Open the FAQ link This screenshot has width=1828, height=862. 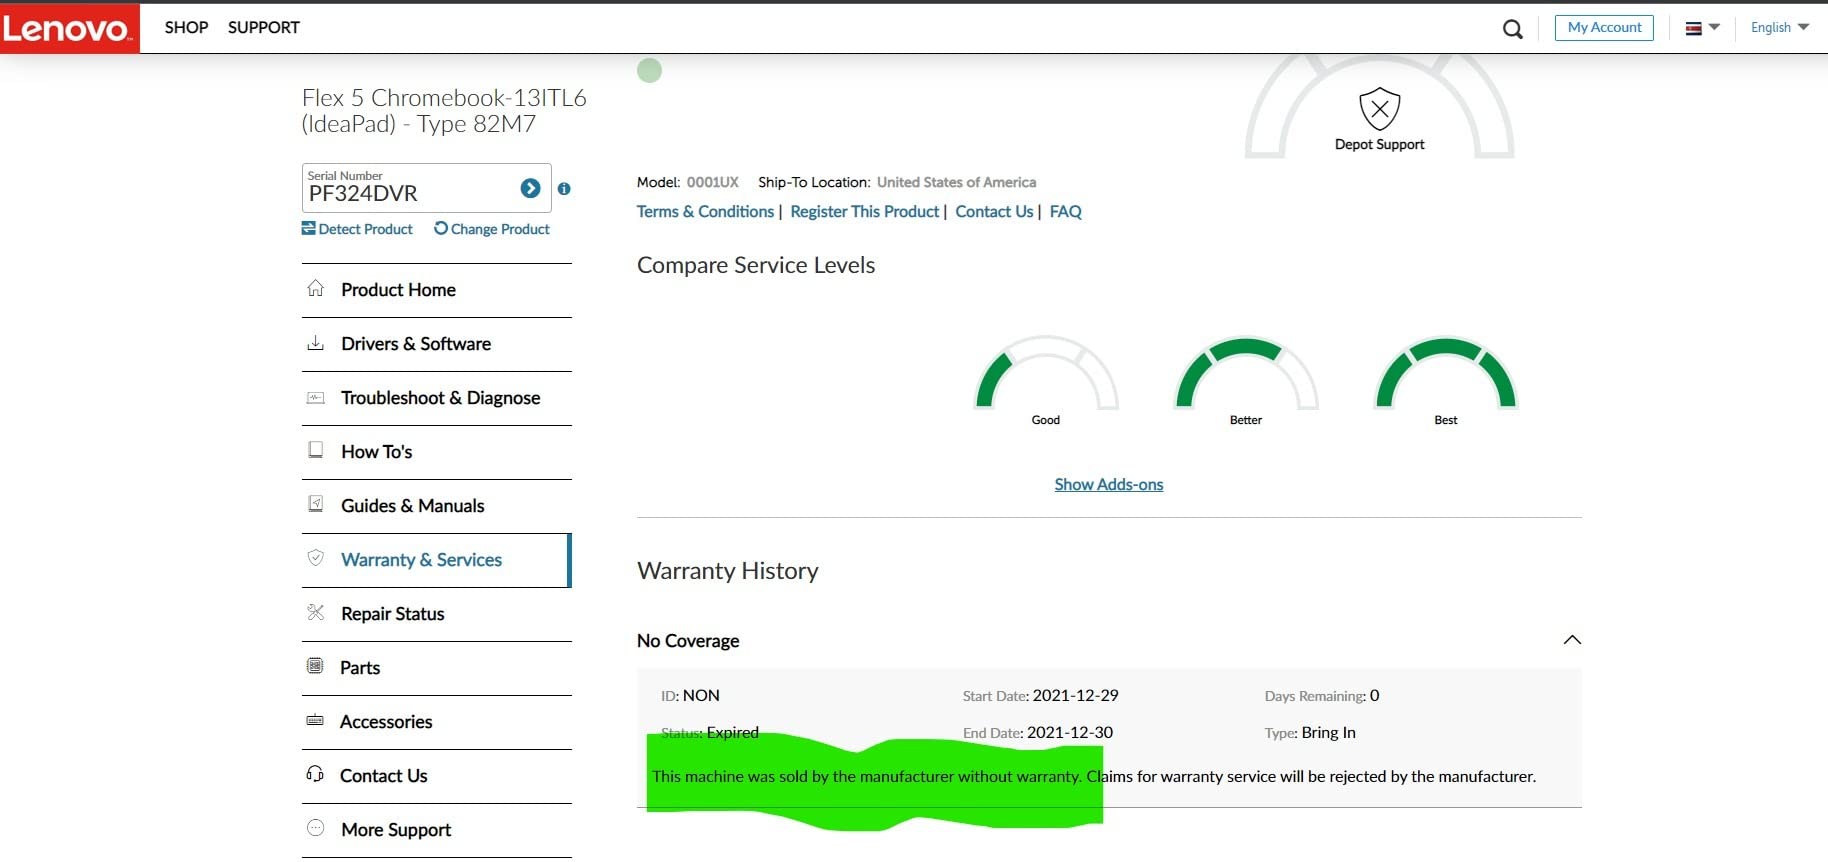[1066, 211]
